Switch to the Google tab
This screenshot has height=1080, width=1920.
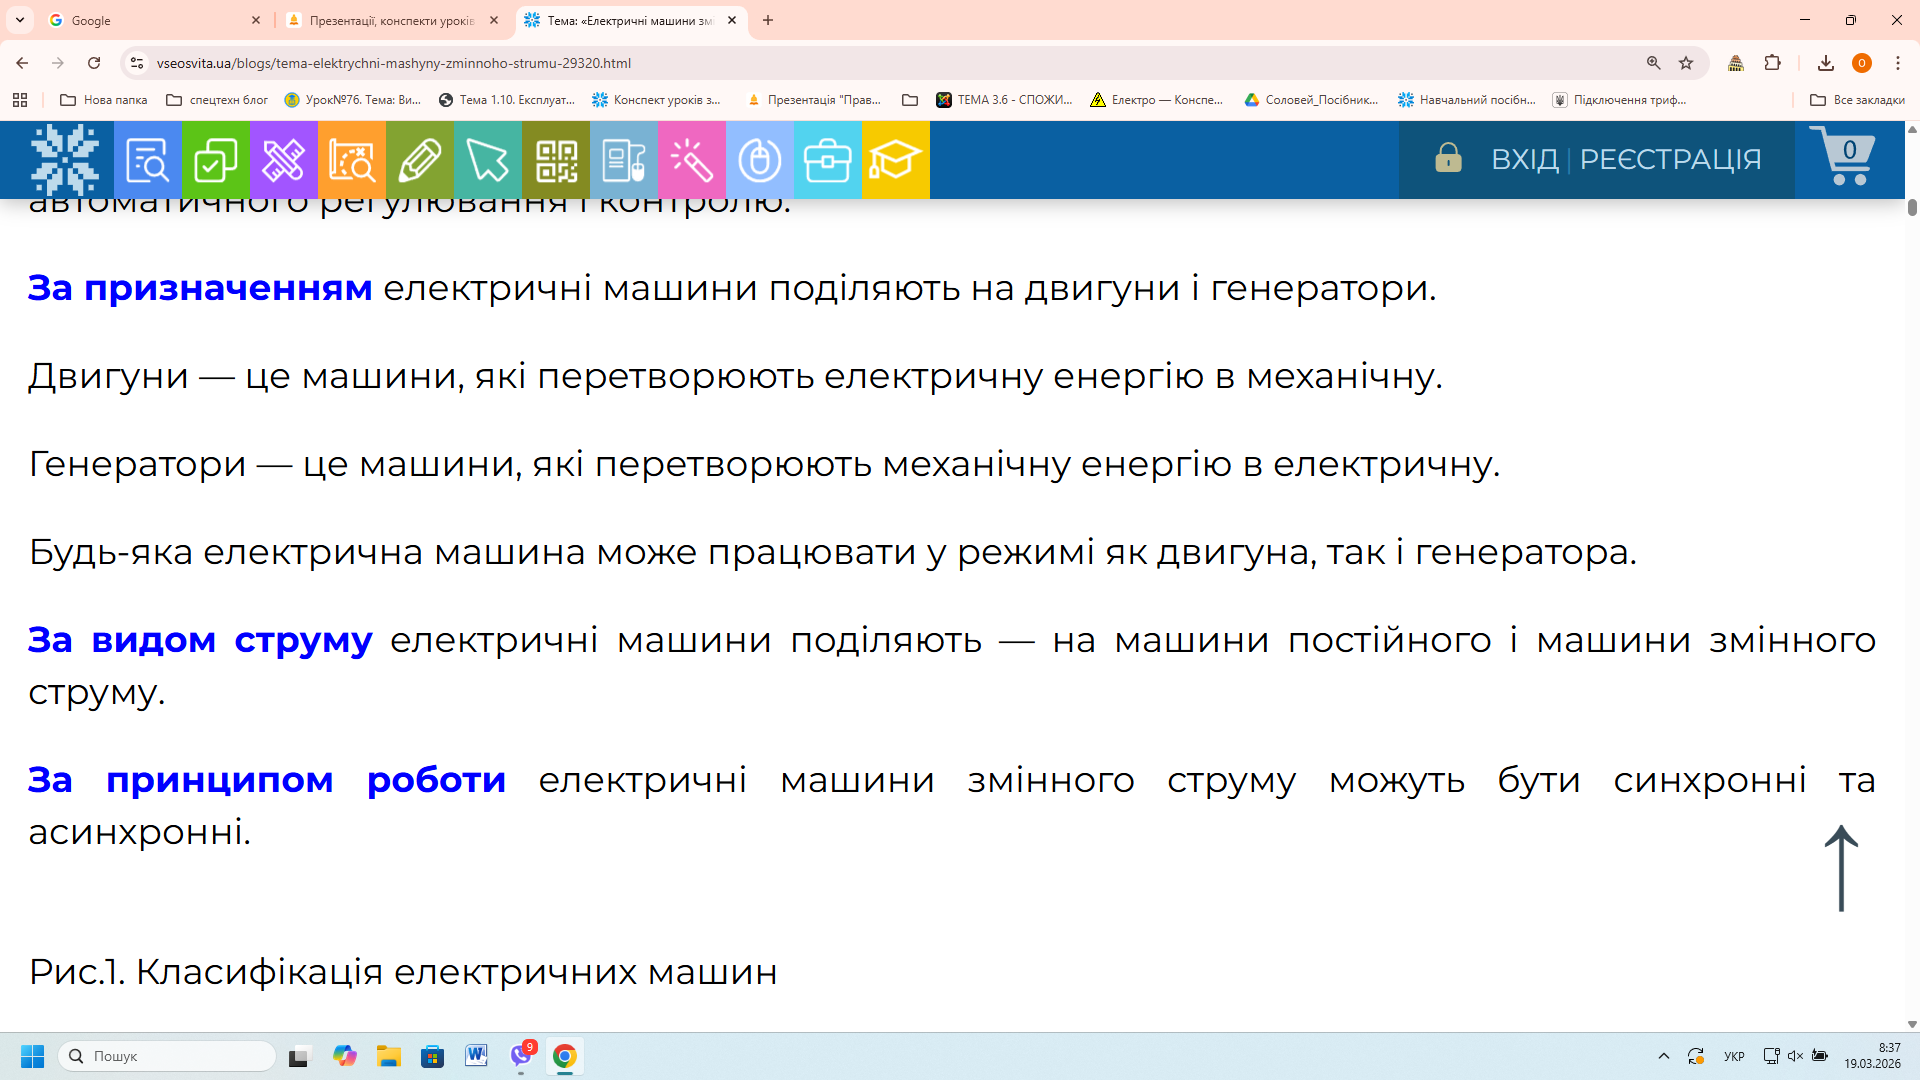[x=150, y=20]
